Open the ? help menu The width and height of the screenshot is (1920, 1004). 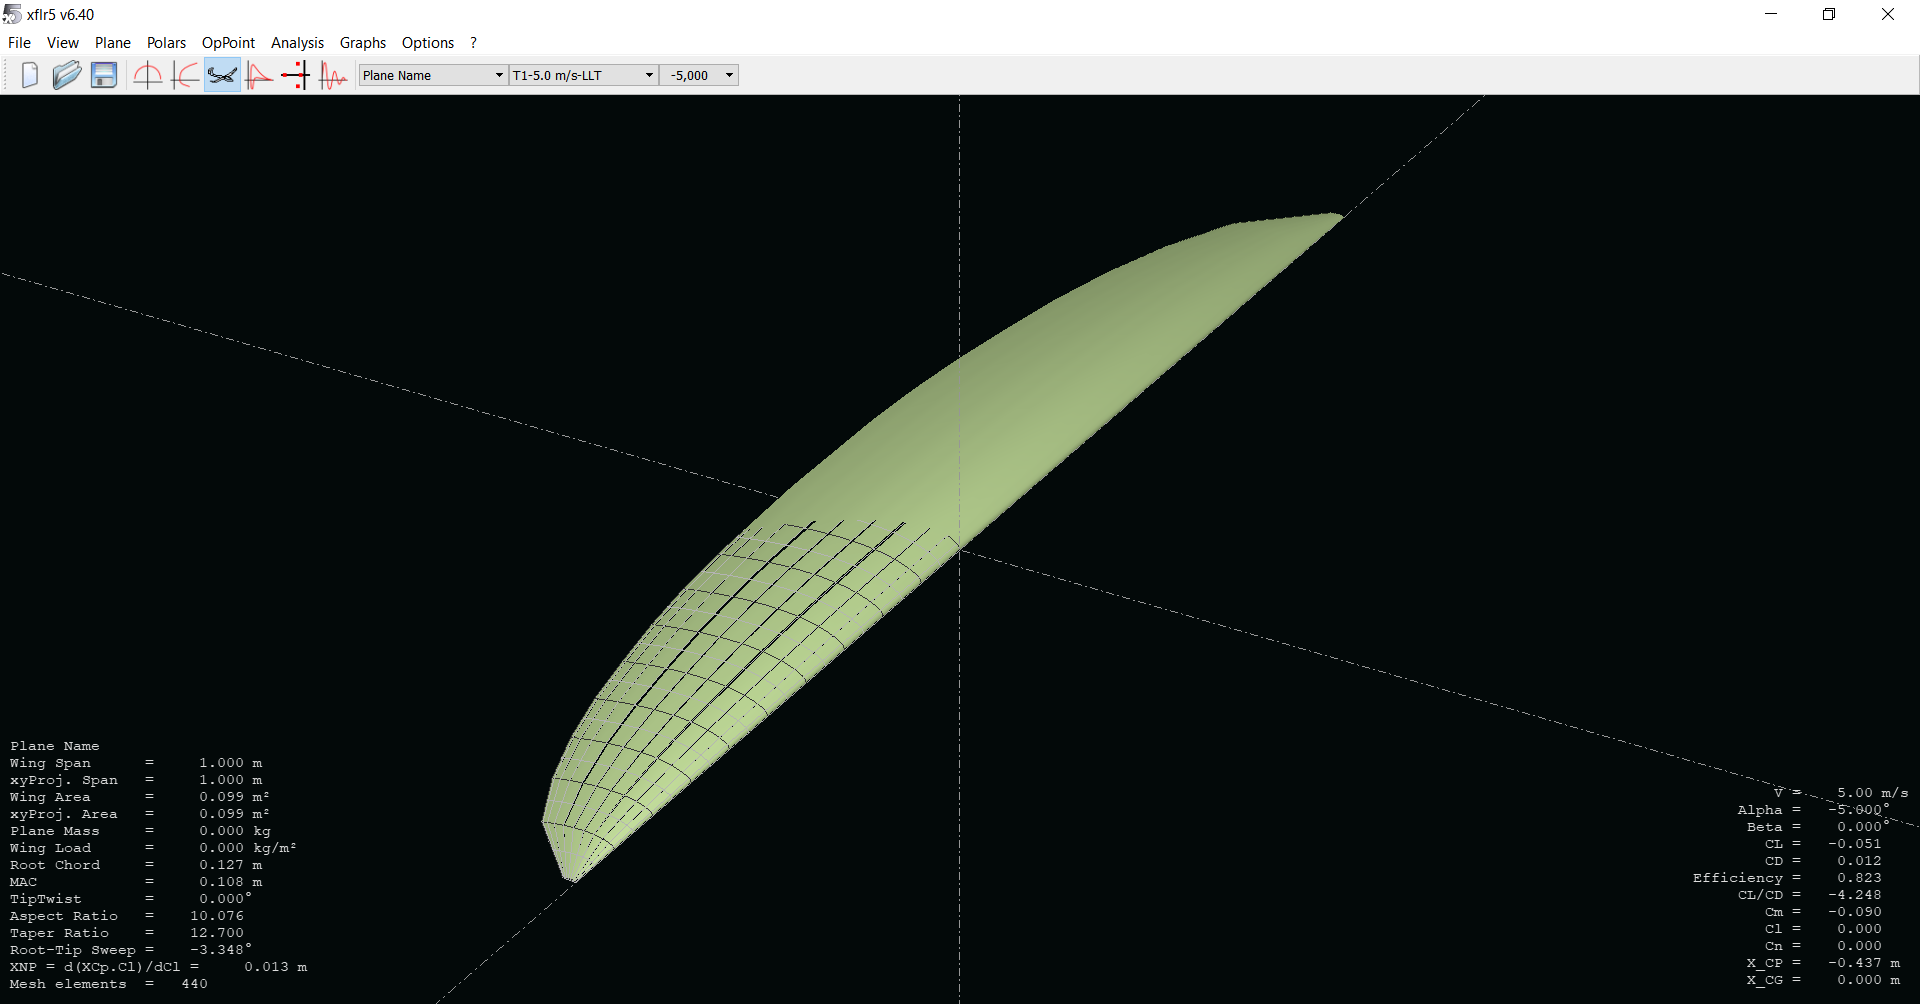pyautogui.click(x=473, y=43)
